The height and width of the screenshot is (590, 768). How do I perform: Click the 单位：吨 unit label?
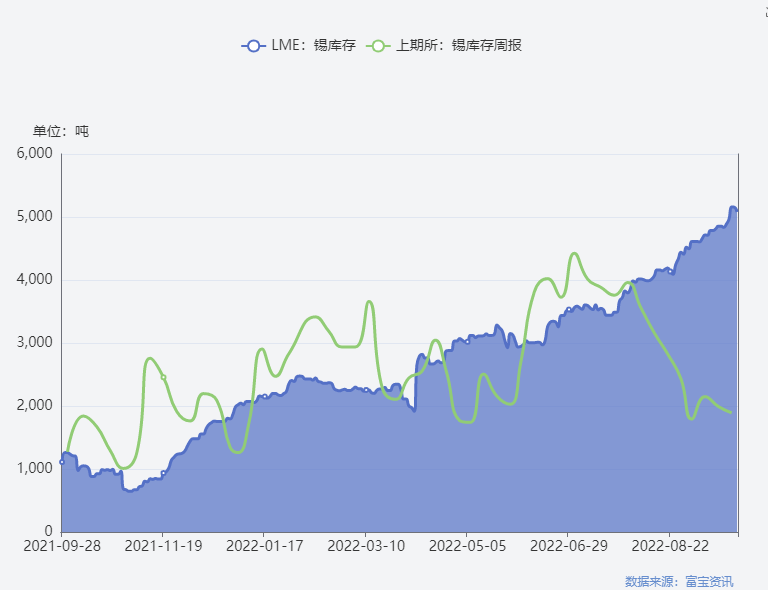(x=61, y=131)
